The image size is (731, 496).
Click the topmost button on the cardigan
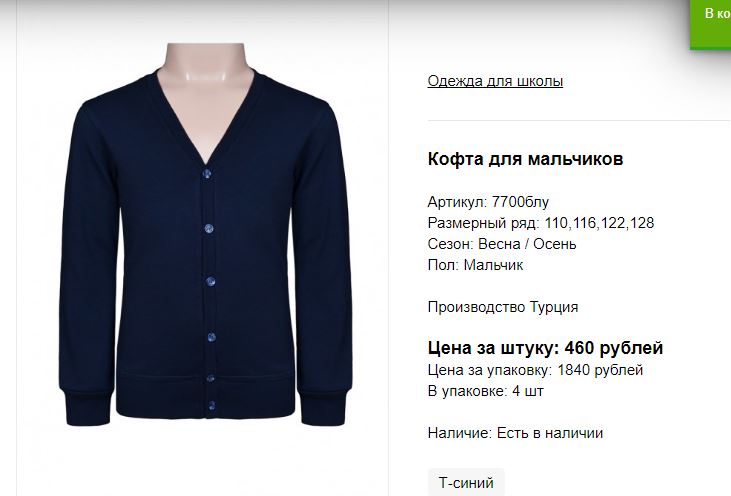coord(206,174)
